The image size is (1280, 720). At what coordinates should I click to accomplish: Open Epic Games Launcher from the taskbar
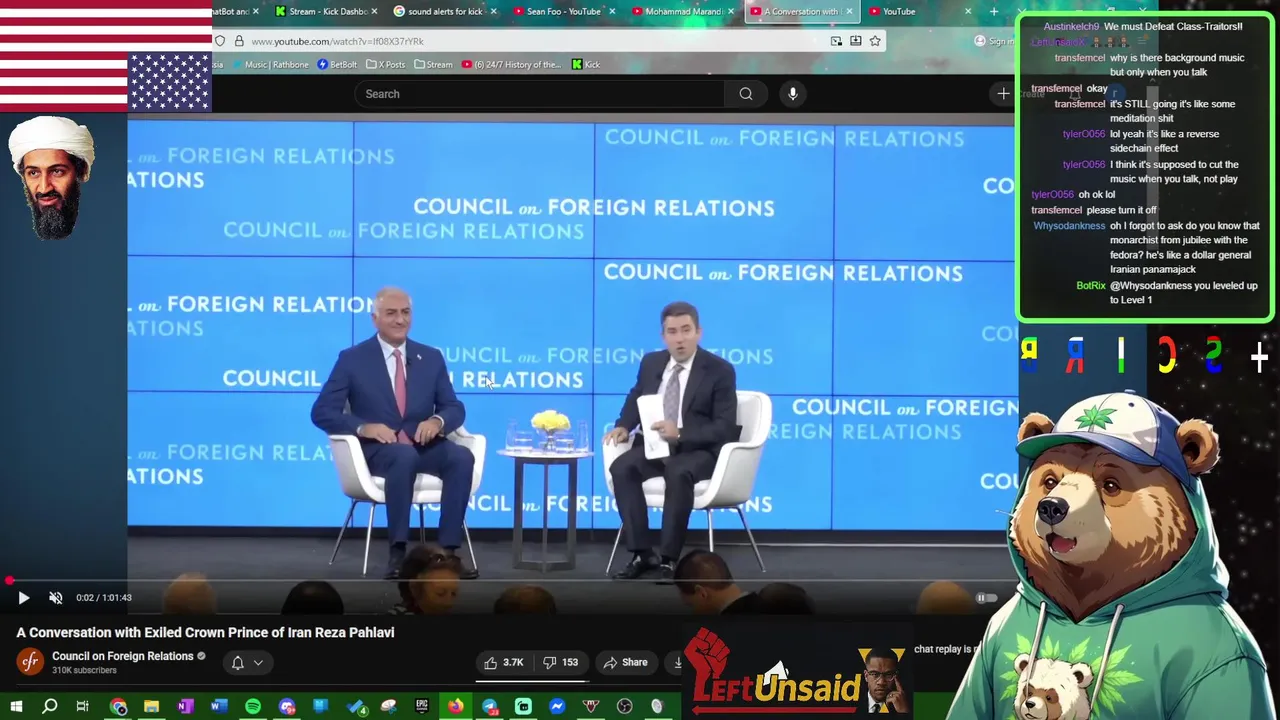pos(422,707)
